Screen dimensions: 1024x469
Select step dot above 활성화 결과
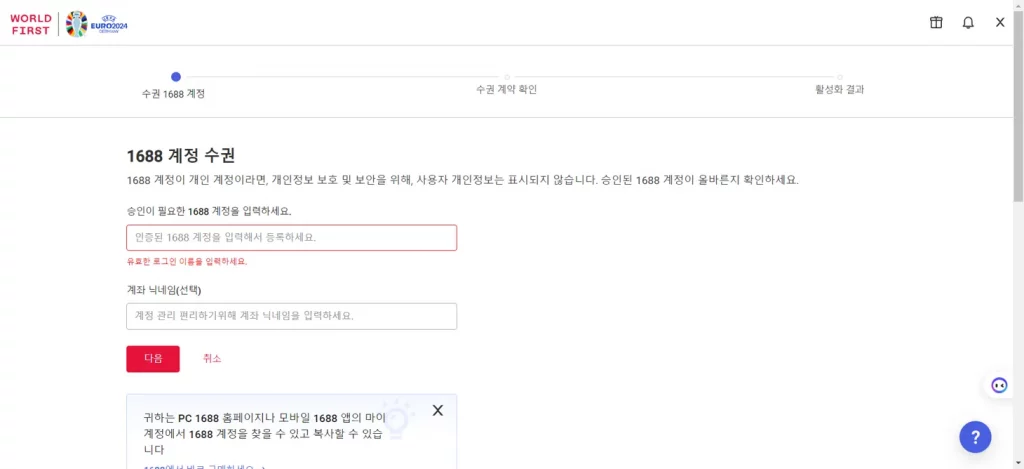pyautogui.click(x=840, y=77)
